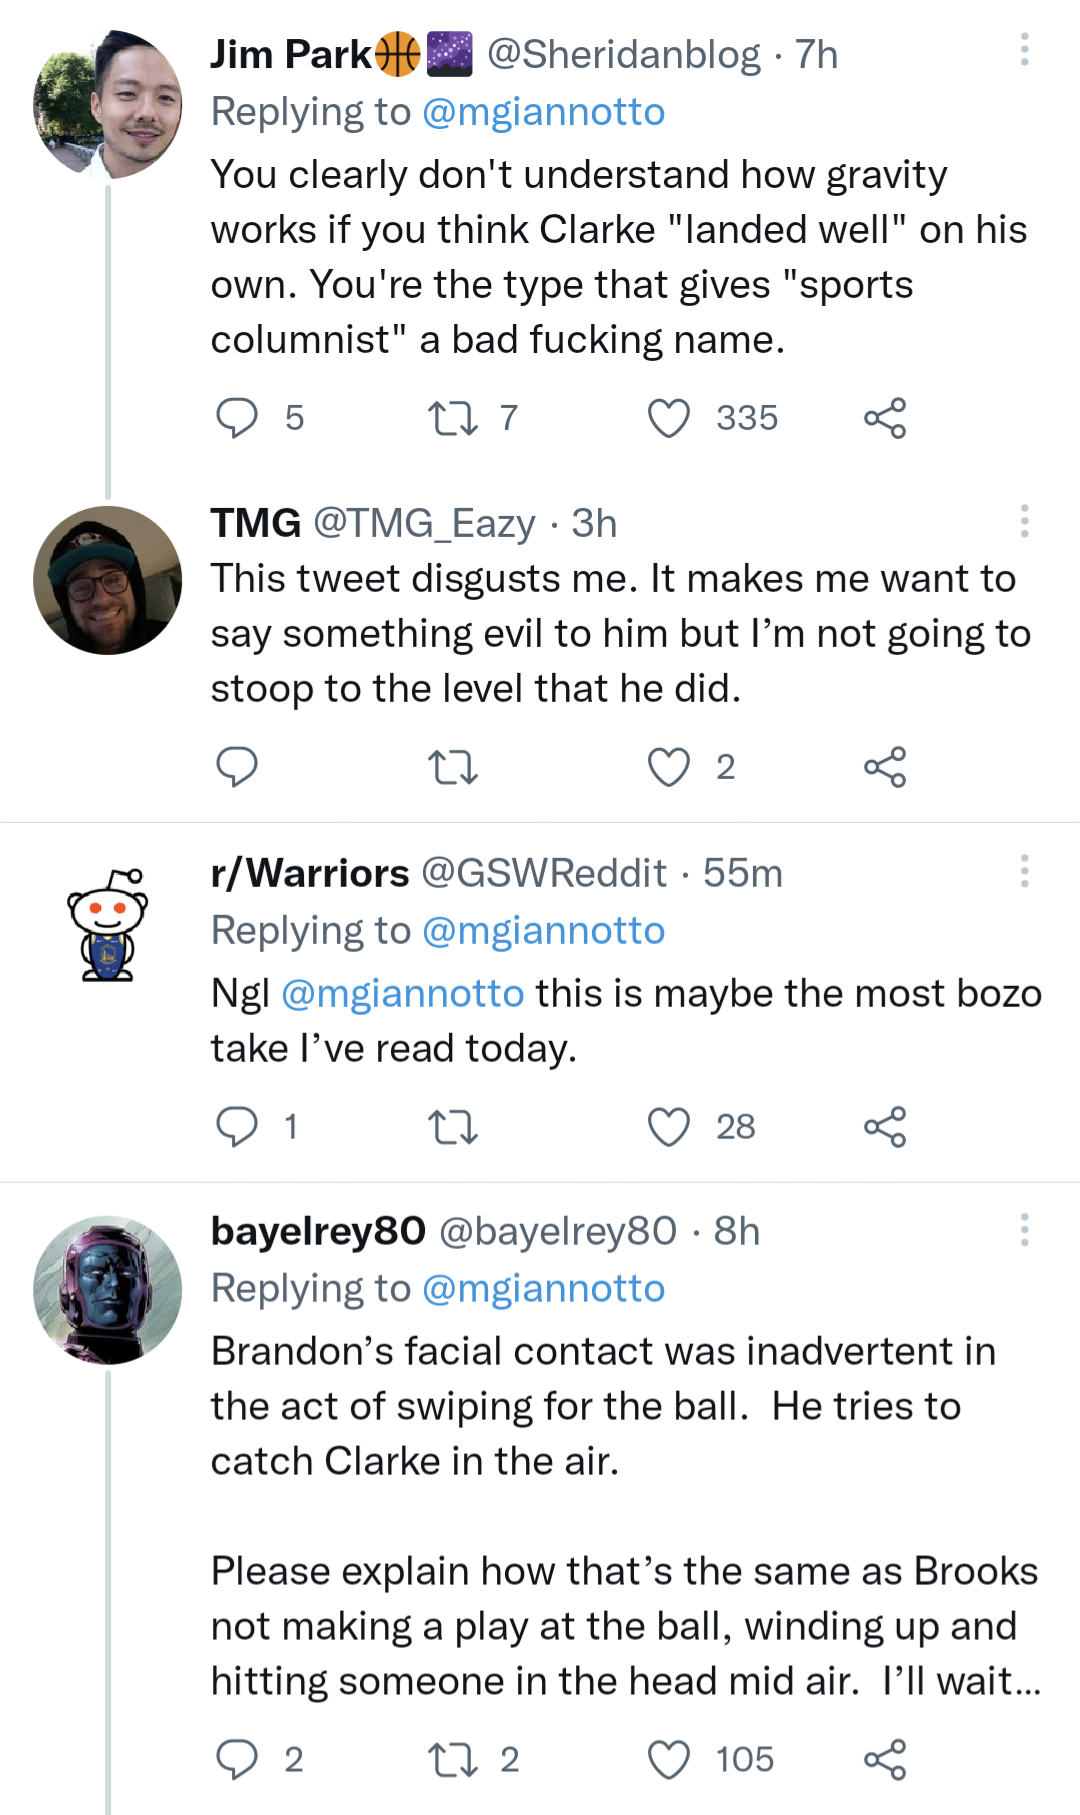Click the @mgiannotto replying-to link under bayelrey80
1080x1815 pixels.
pos(541,1288)
